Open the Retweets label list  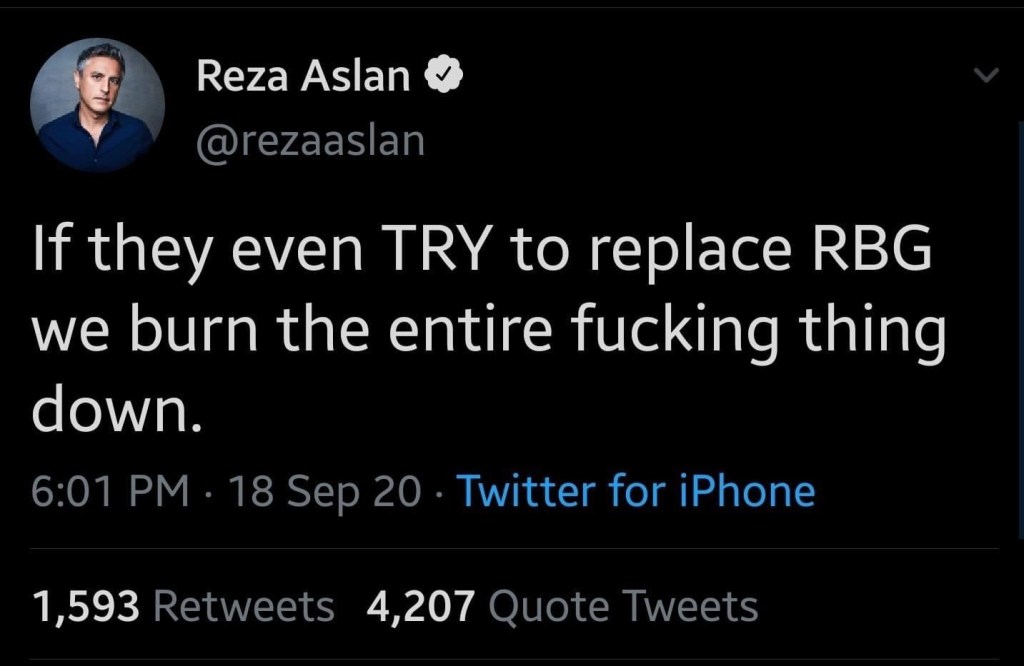[244, 606]
